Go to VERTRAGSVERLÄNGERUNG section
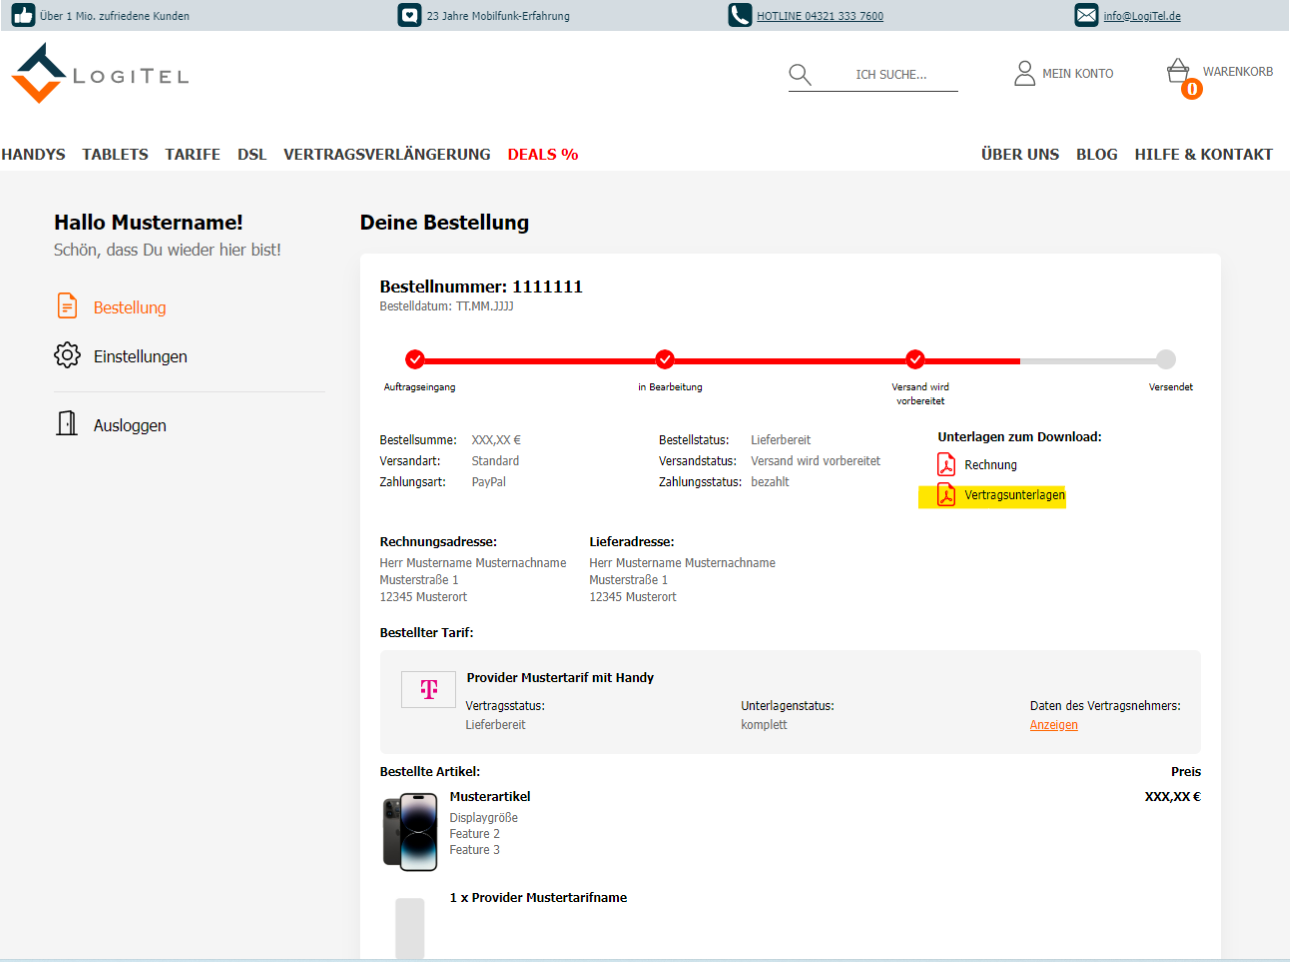The width and height of the screenshot is (1290, 962). 387,154
